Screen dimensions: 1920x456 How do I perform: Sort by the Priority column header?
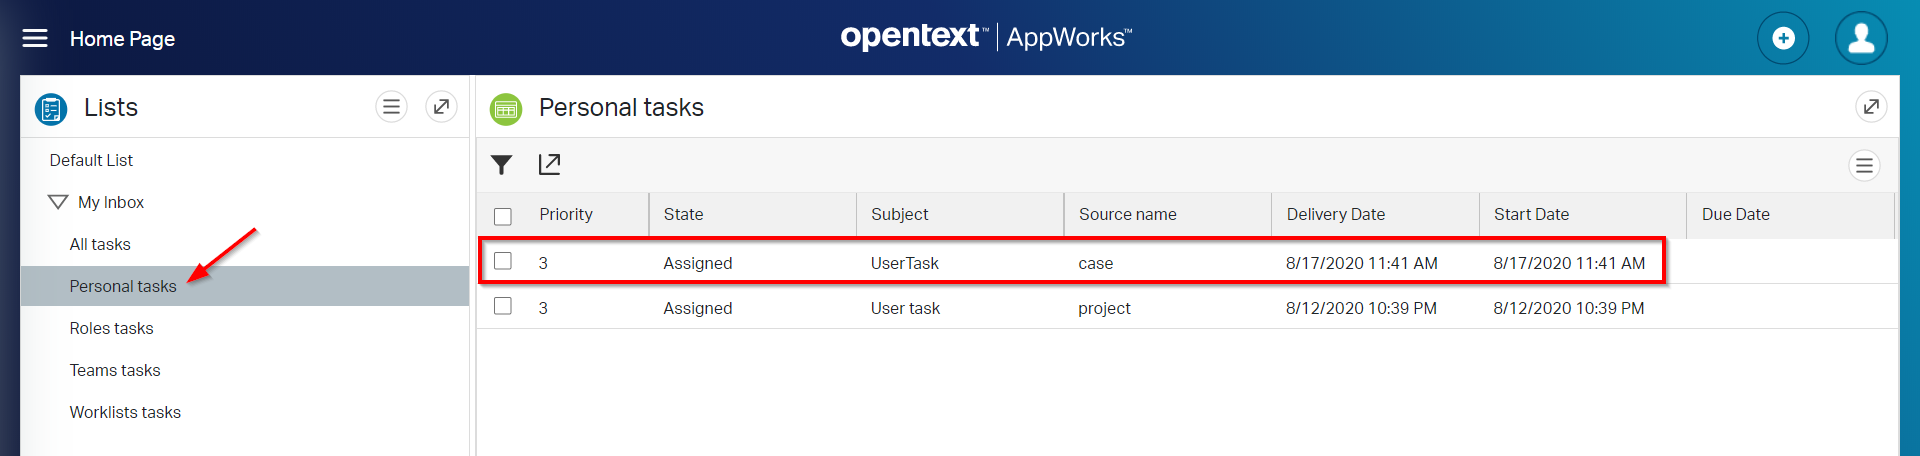tap(566, 214)
